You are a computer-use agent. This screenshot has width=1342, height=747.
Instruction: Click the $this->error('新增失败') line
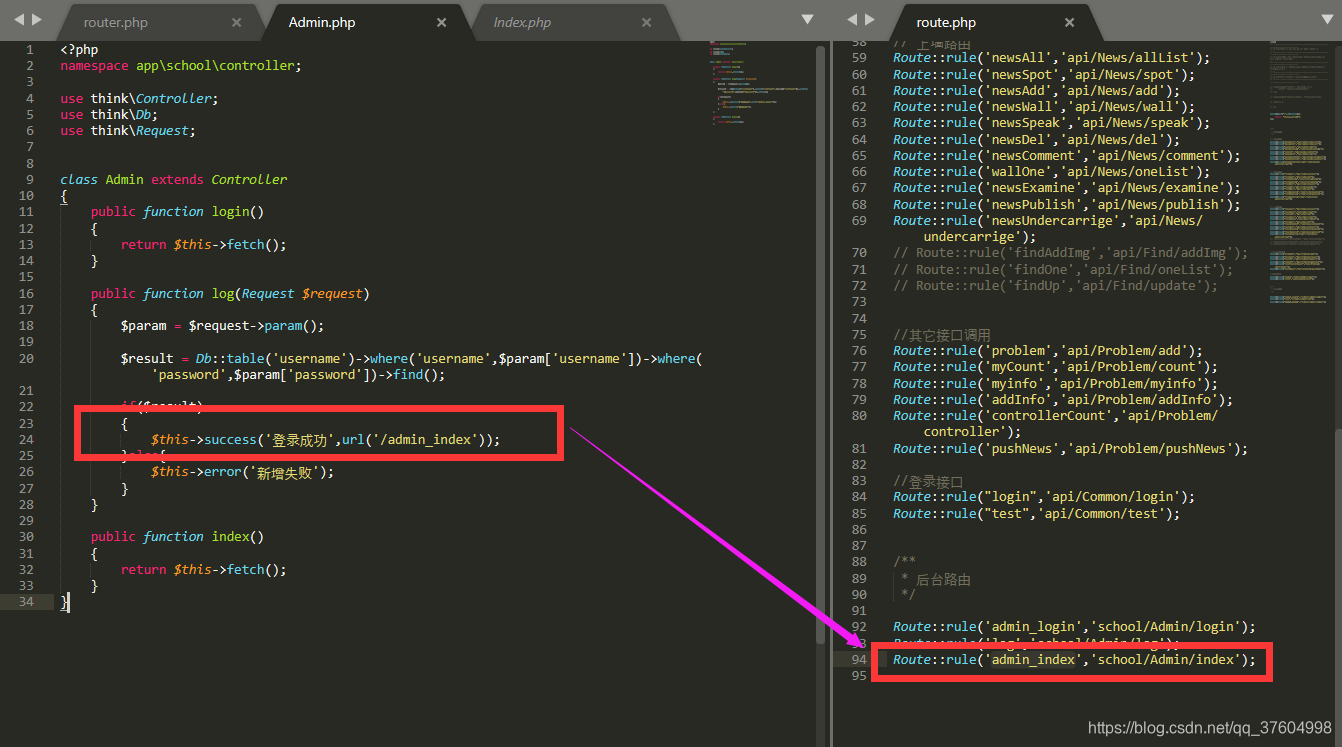click(242, 471)
